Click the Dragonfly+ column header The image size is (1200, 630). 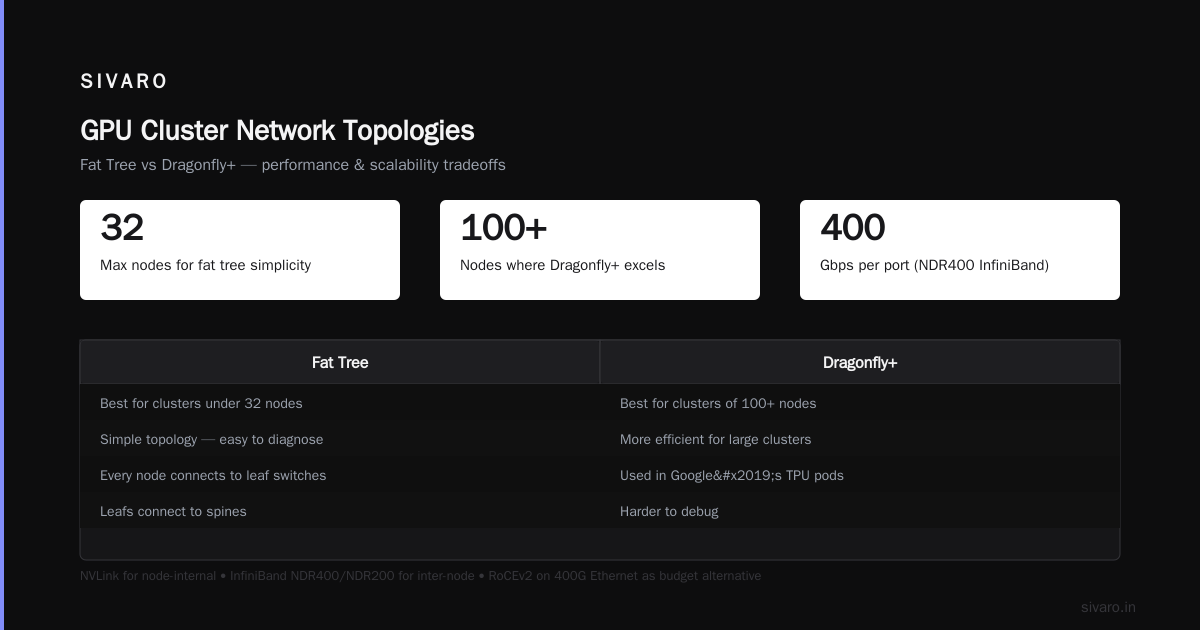coord(860,362)
